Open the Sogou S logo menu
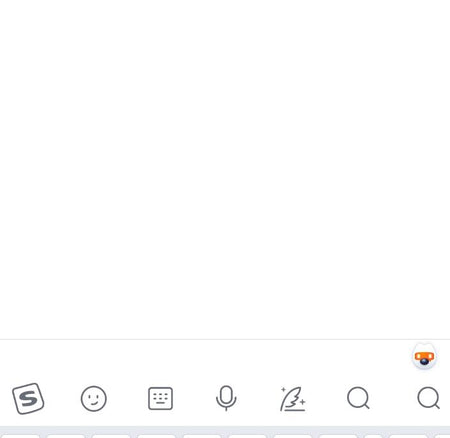Viewport: 450px width, 438px height. pos(28,398)
